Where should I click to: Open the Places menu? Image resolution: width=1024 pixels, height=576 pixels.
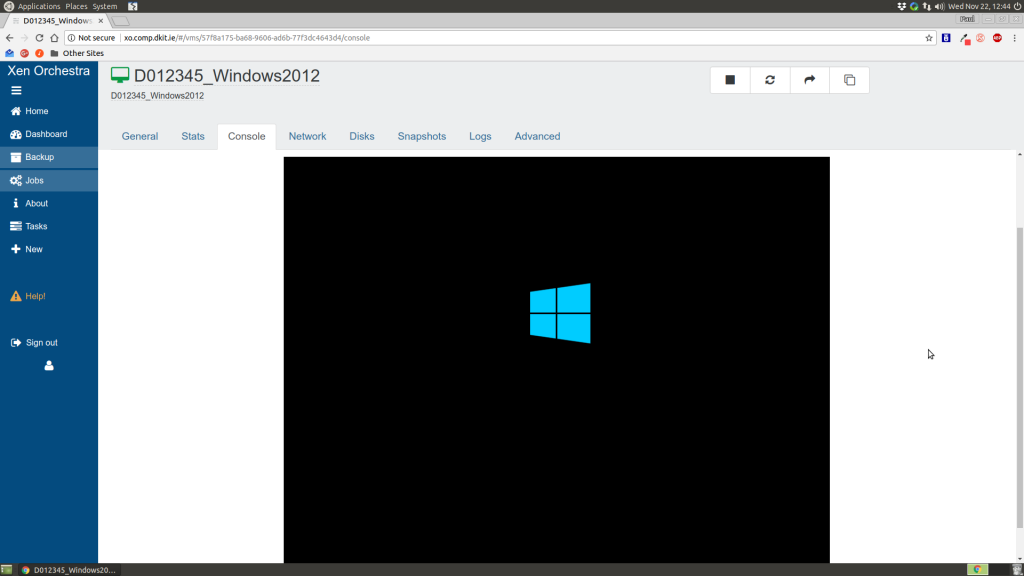tap(76, 6)
